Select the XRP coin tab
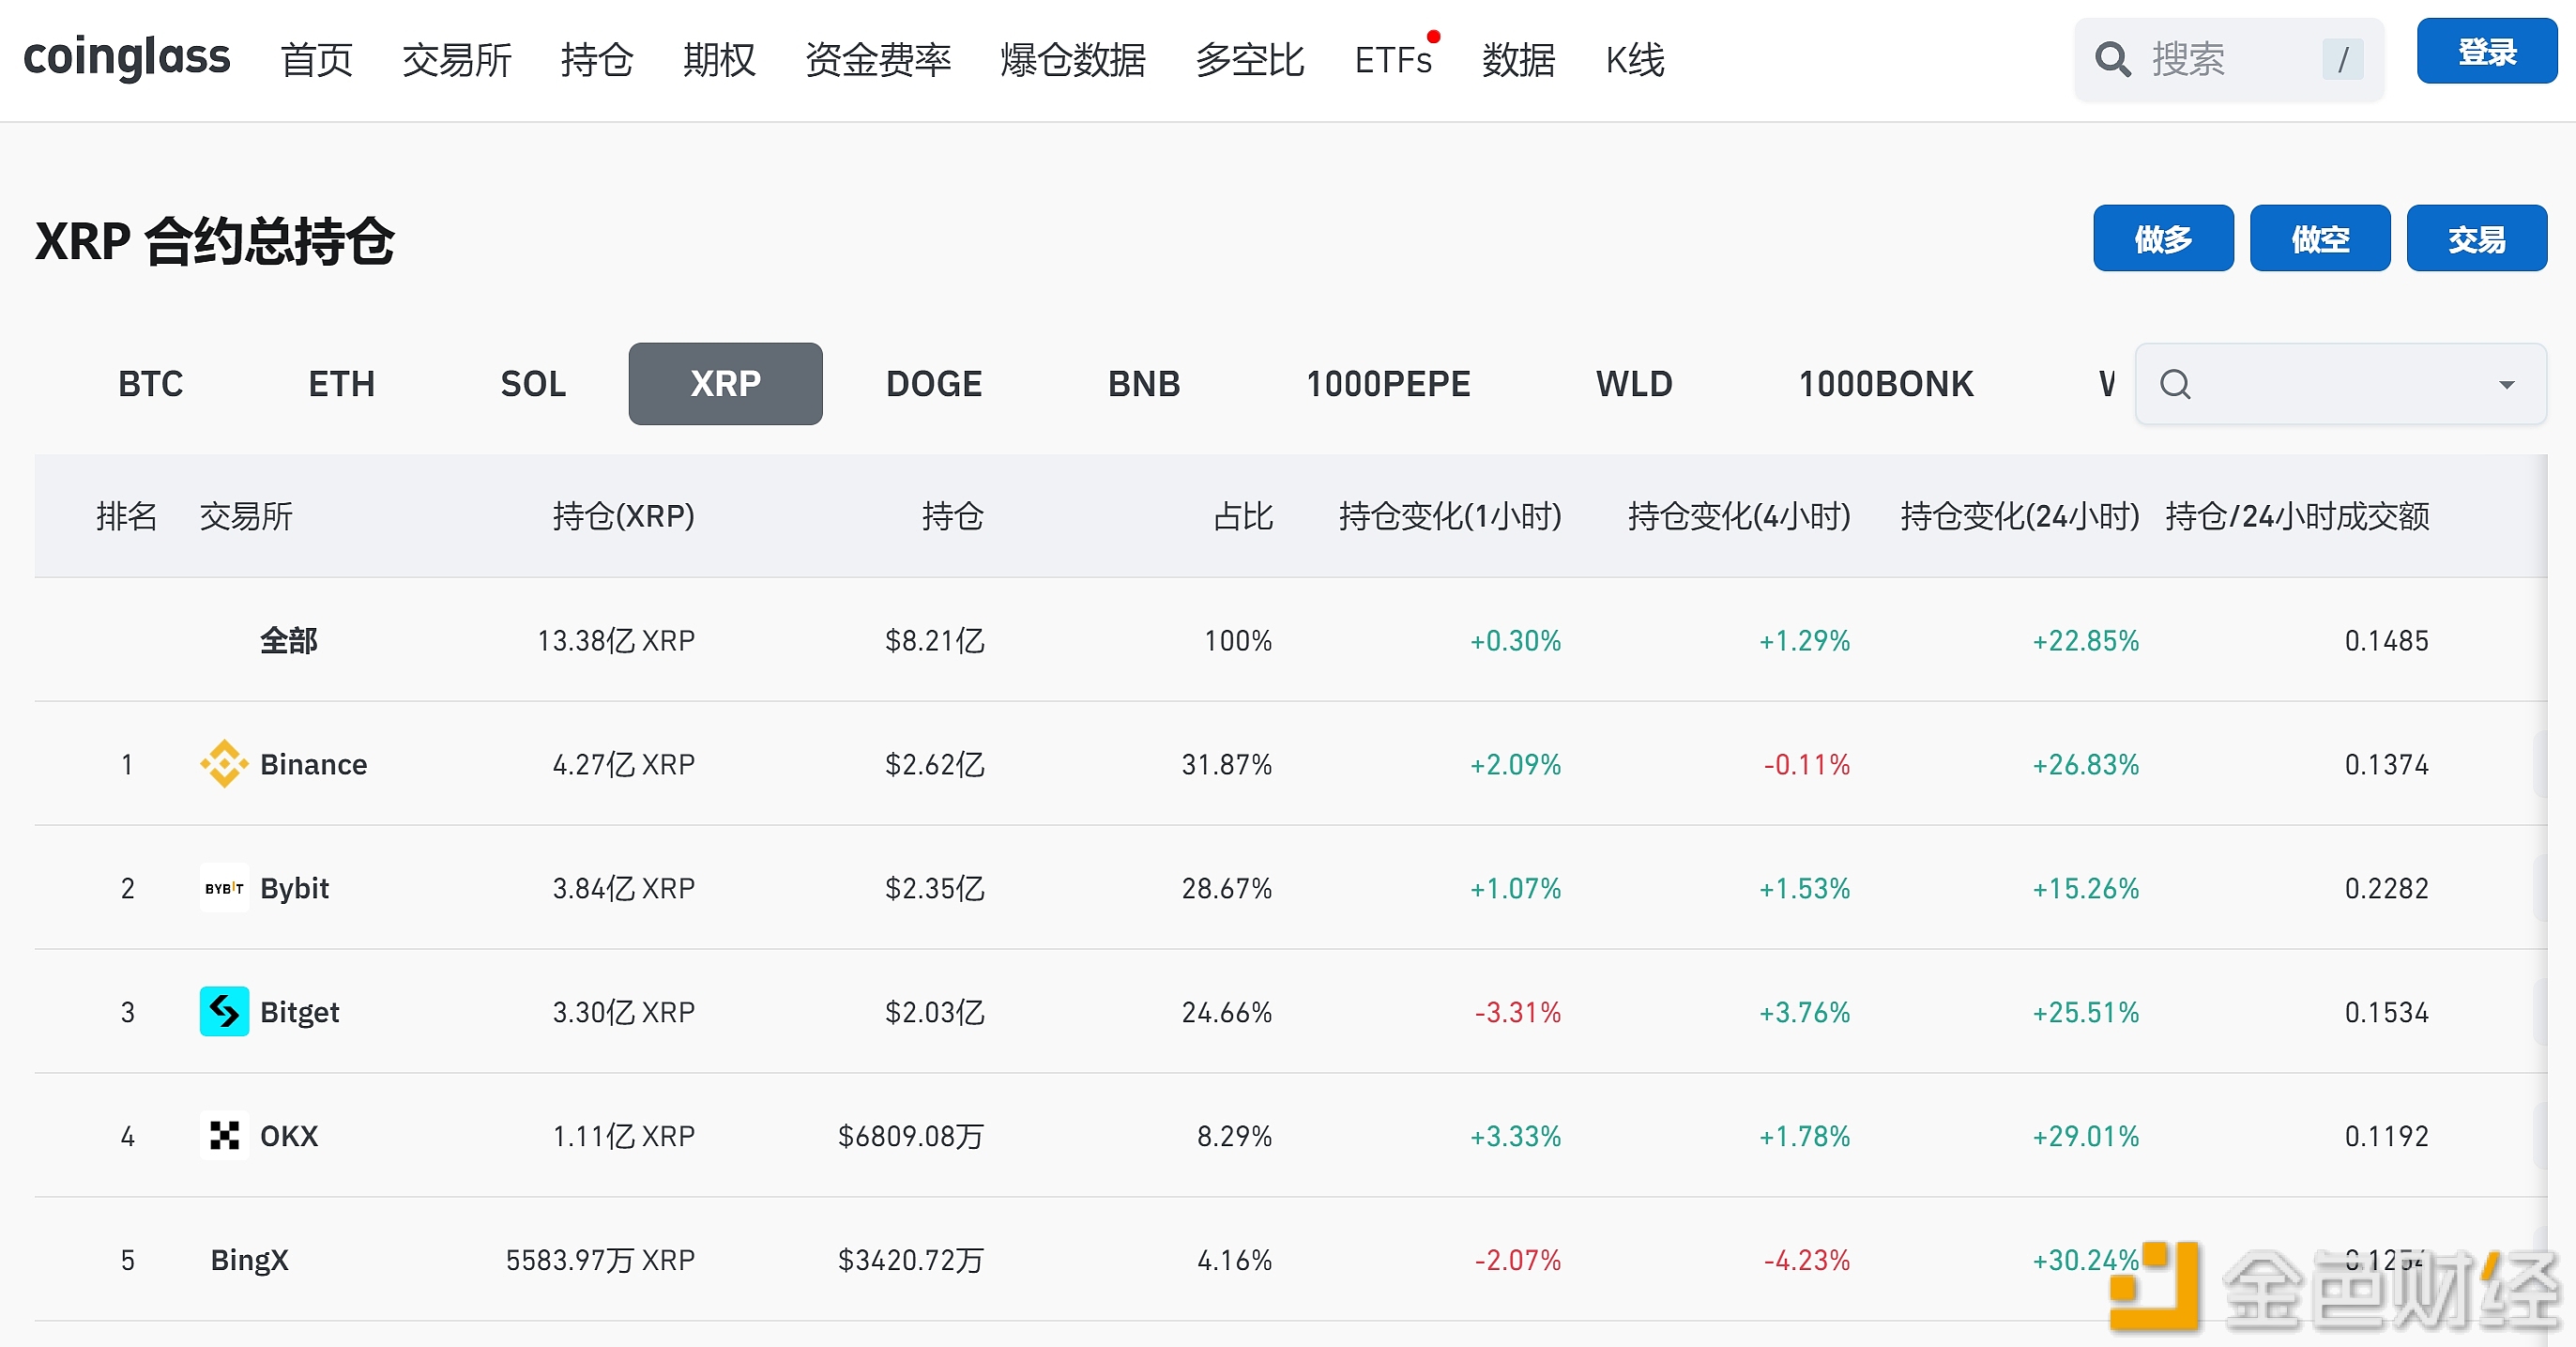2576x1347 pixels. (x=726, y=384)
